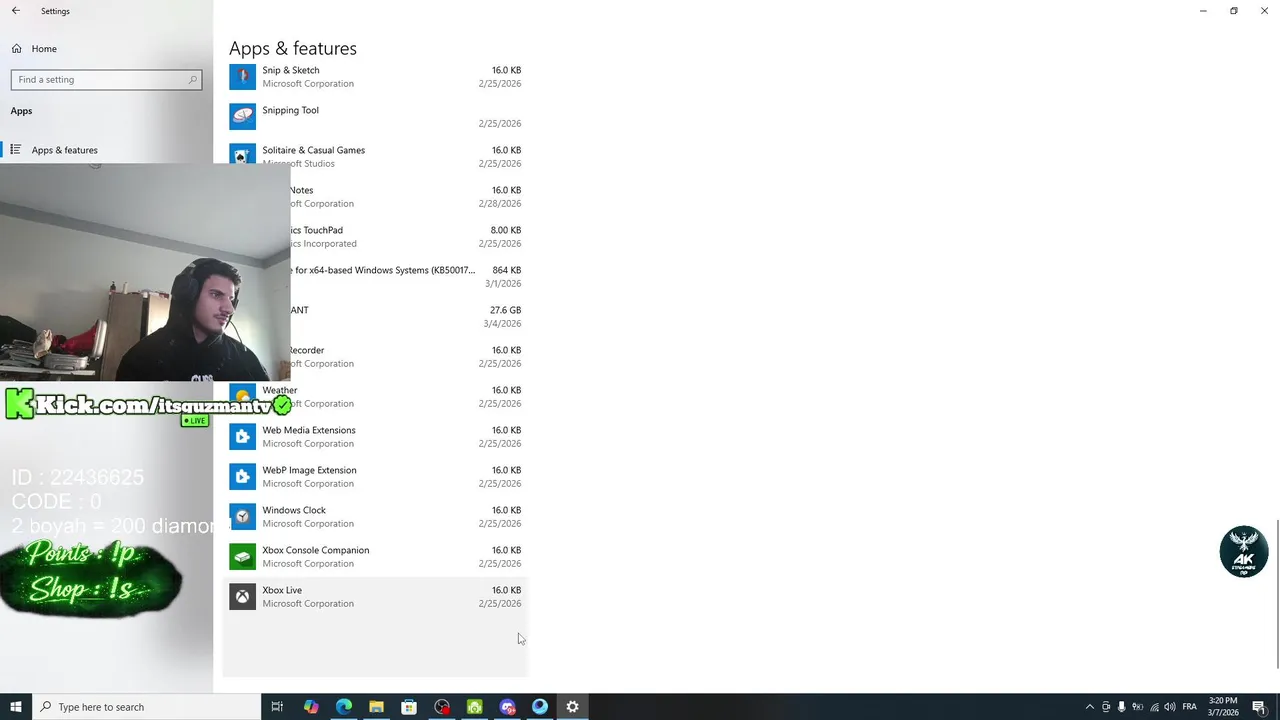Click the microphone tray icon

click(x=1121, y=707)
